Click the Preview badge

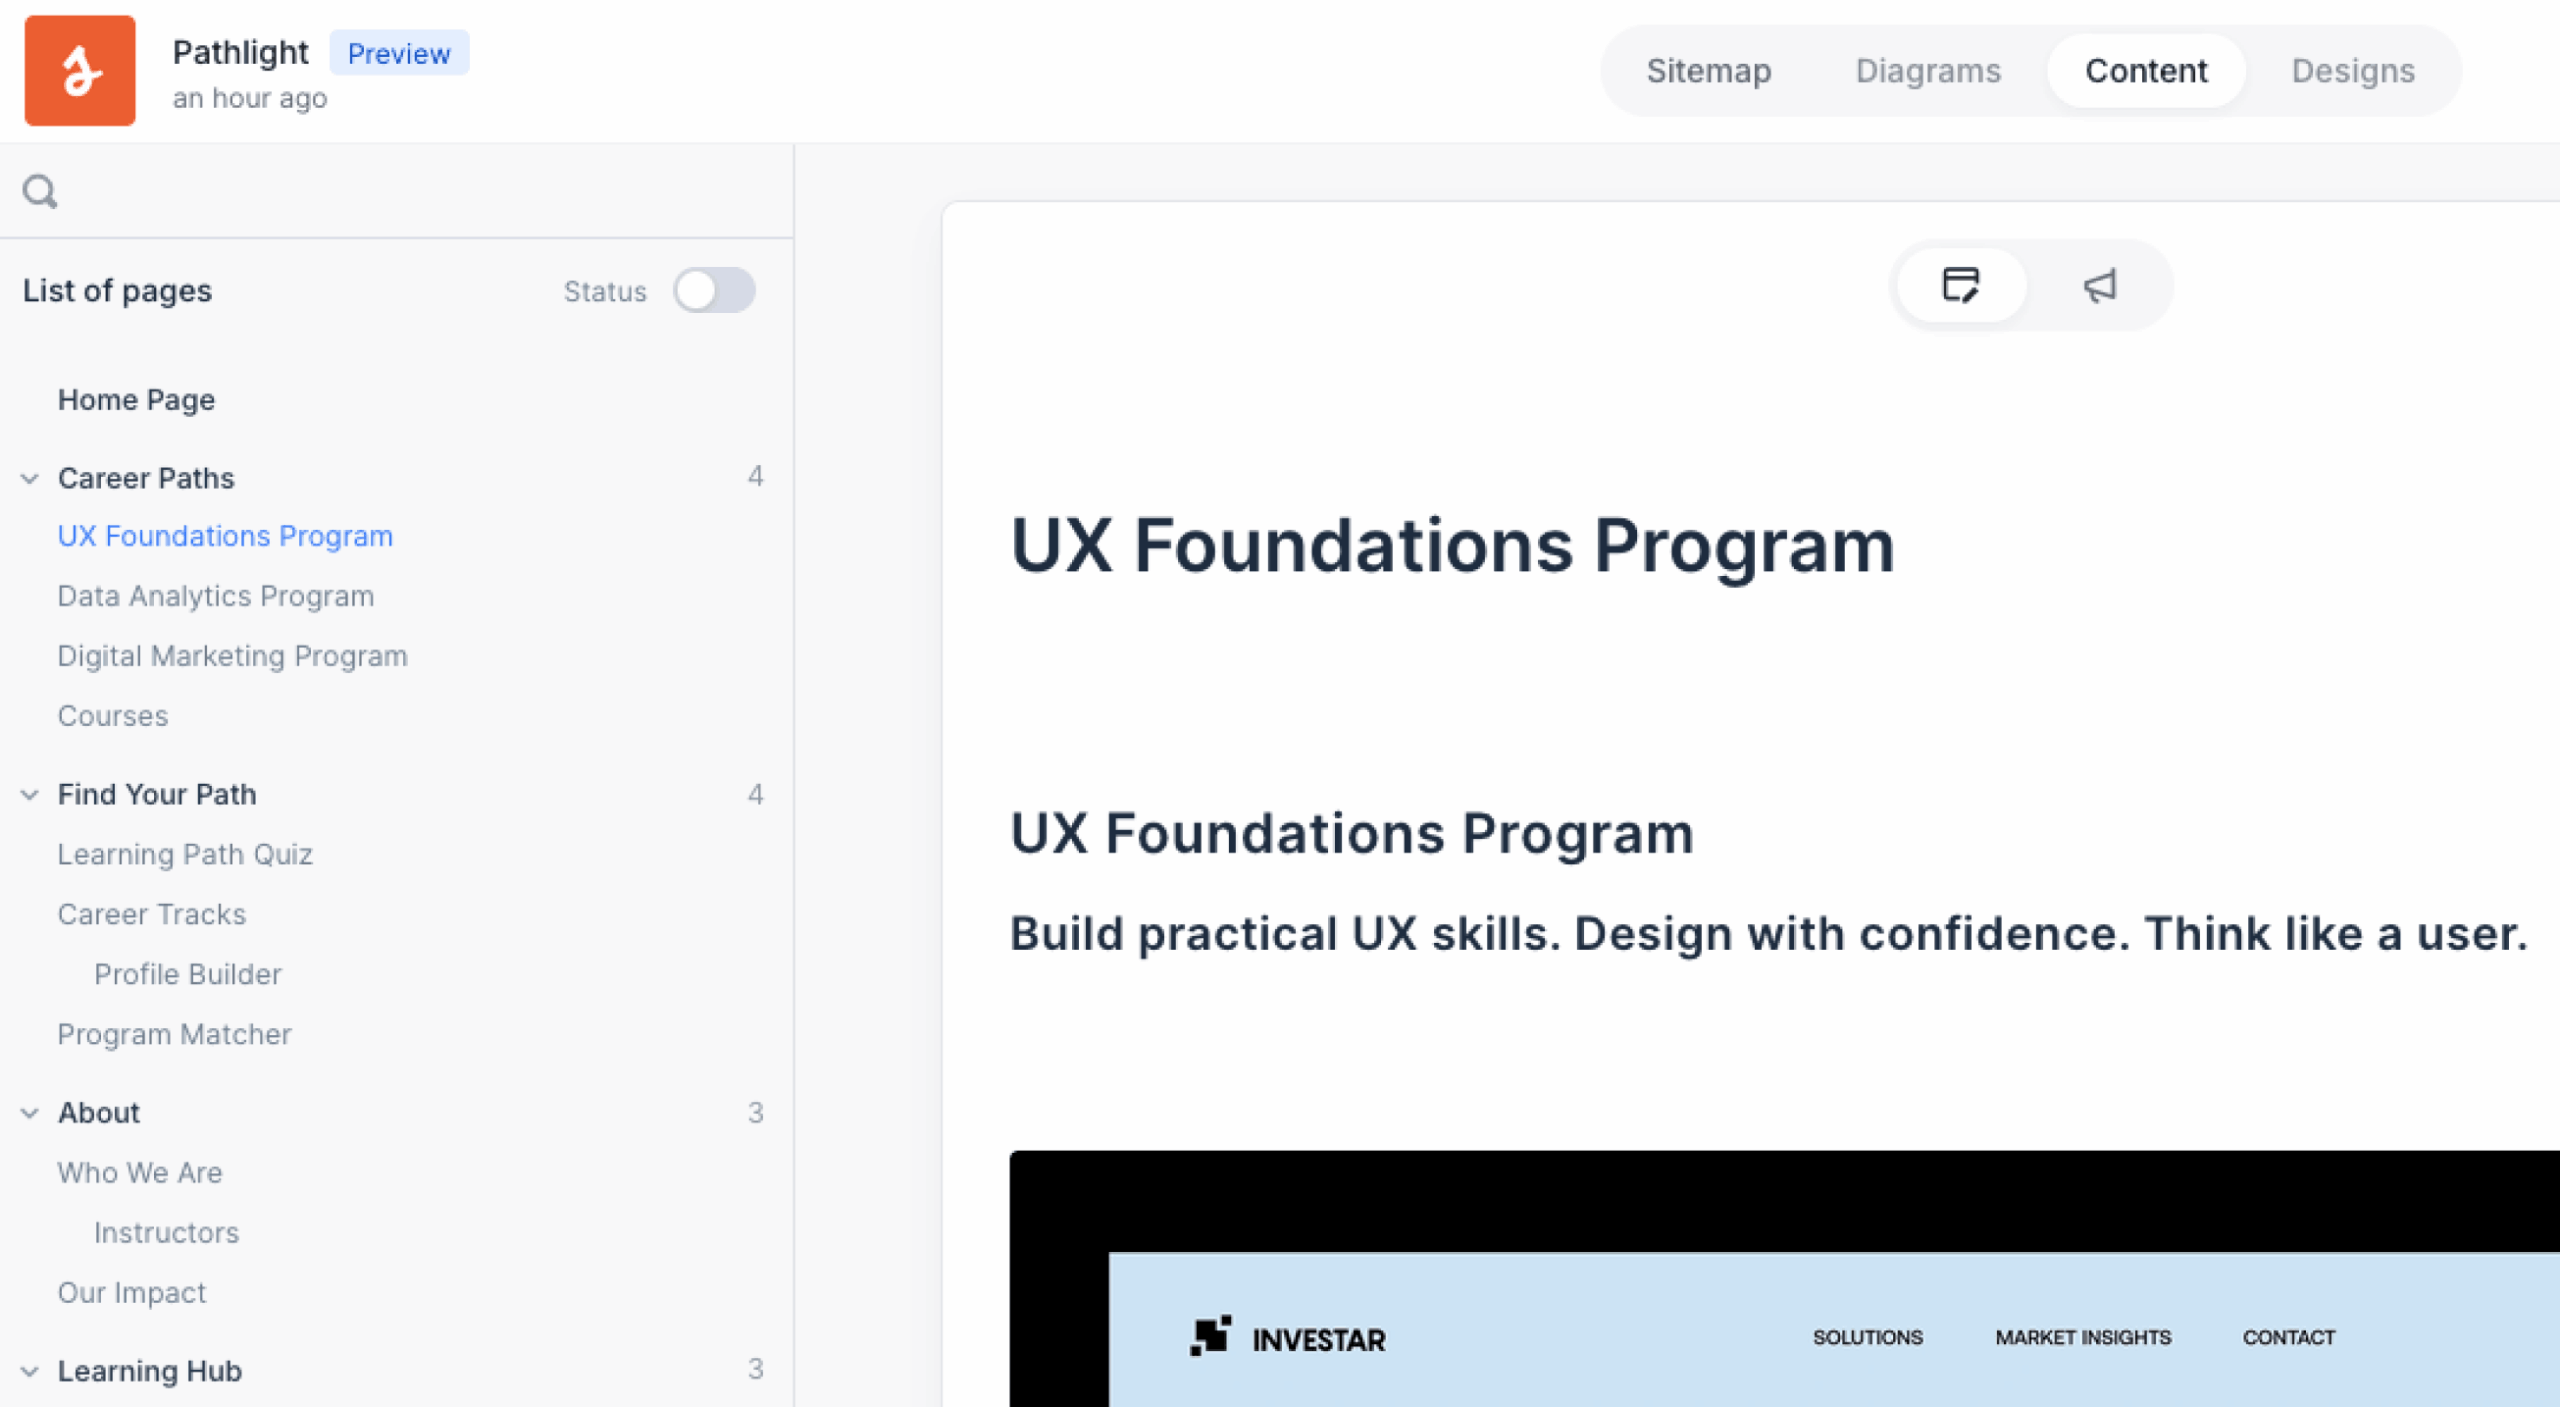(399, 53)
